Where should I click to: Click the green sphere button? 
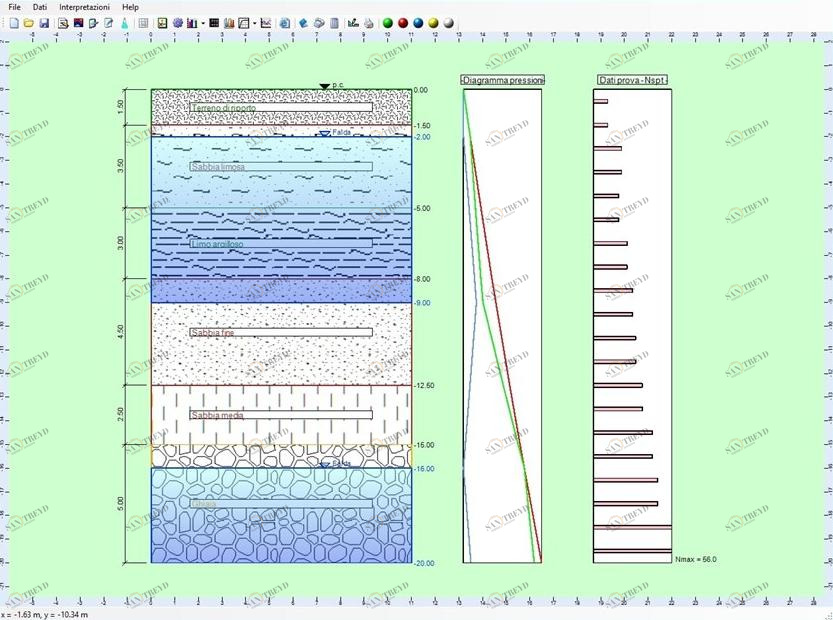coord(387,22)
